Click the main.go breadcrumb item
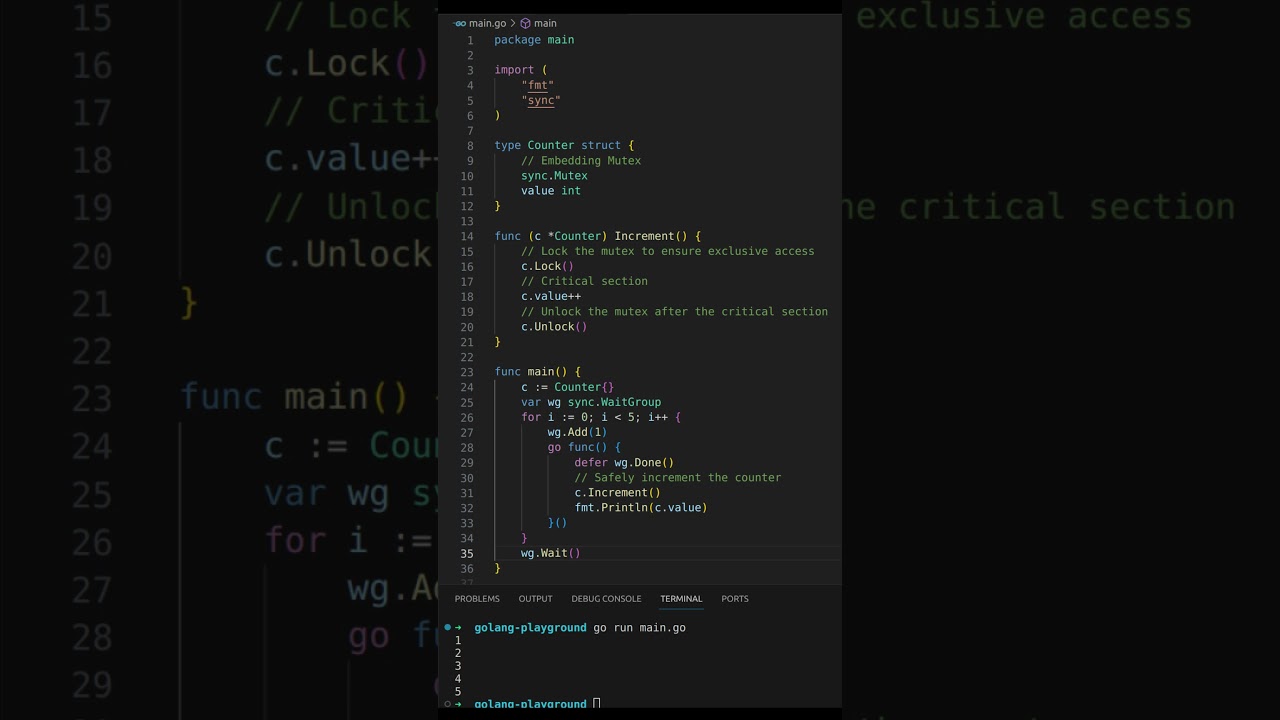The width and height of the screenshot is (1280, 720). pyautogui.click(x=488, y=23)
